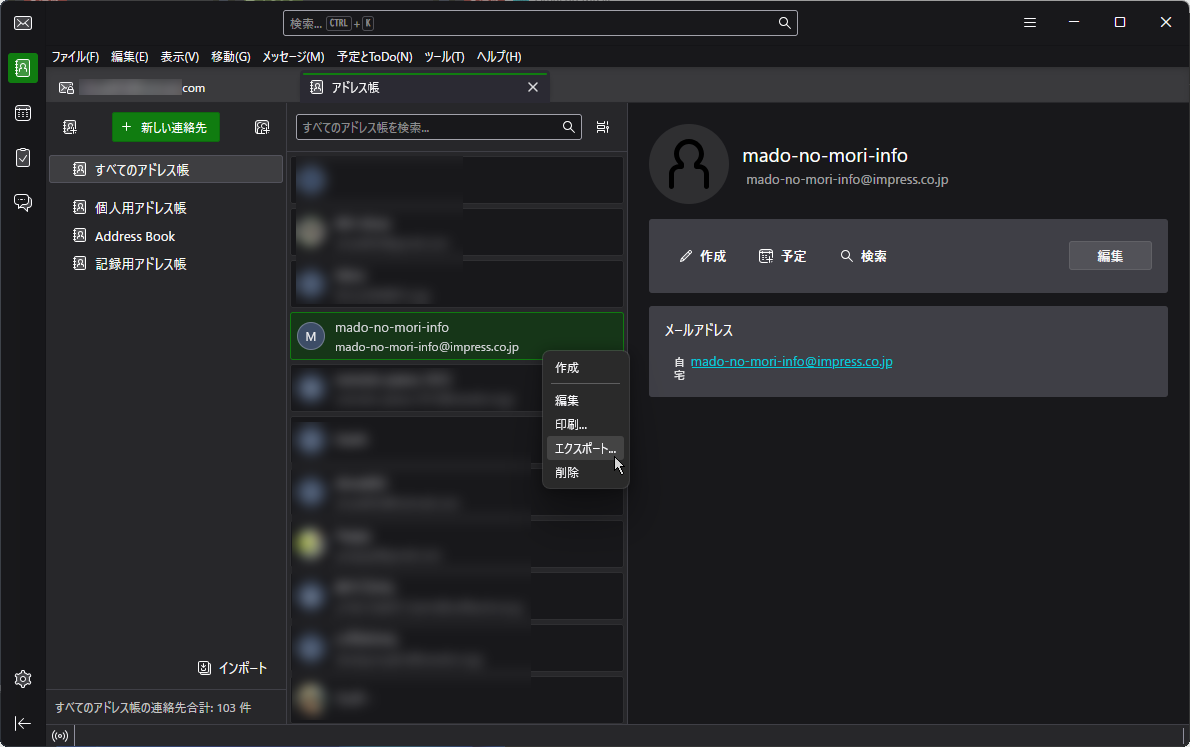This screenshot has height=747, width=1190.
Task: Click the contact count text 103 件
Action: pyautogui.click(x=234, y=708)
